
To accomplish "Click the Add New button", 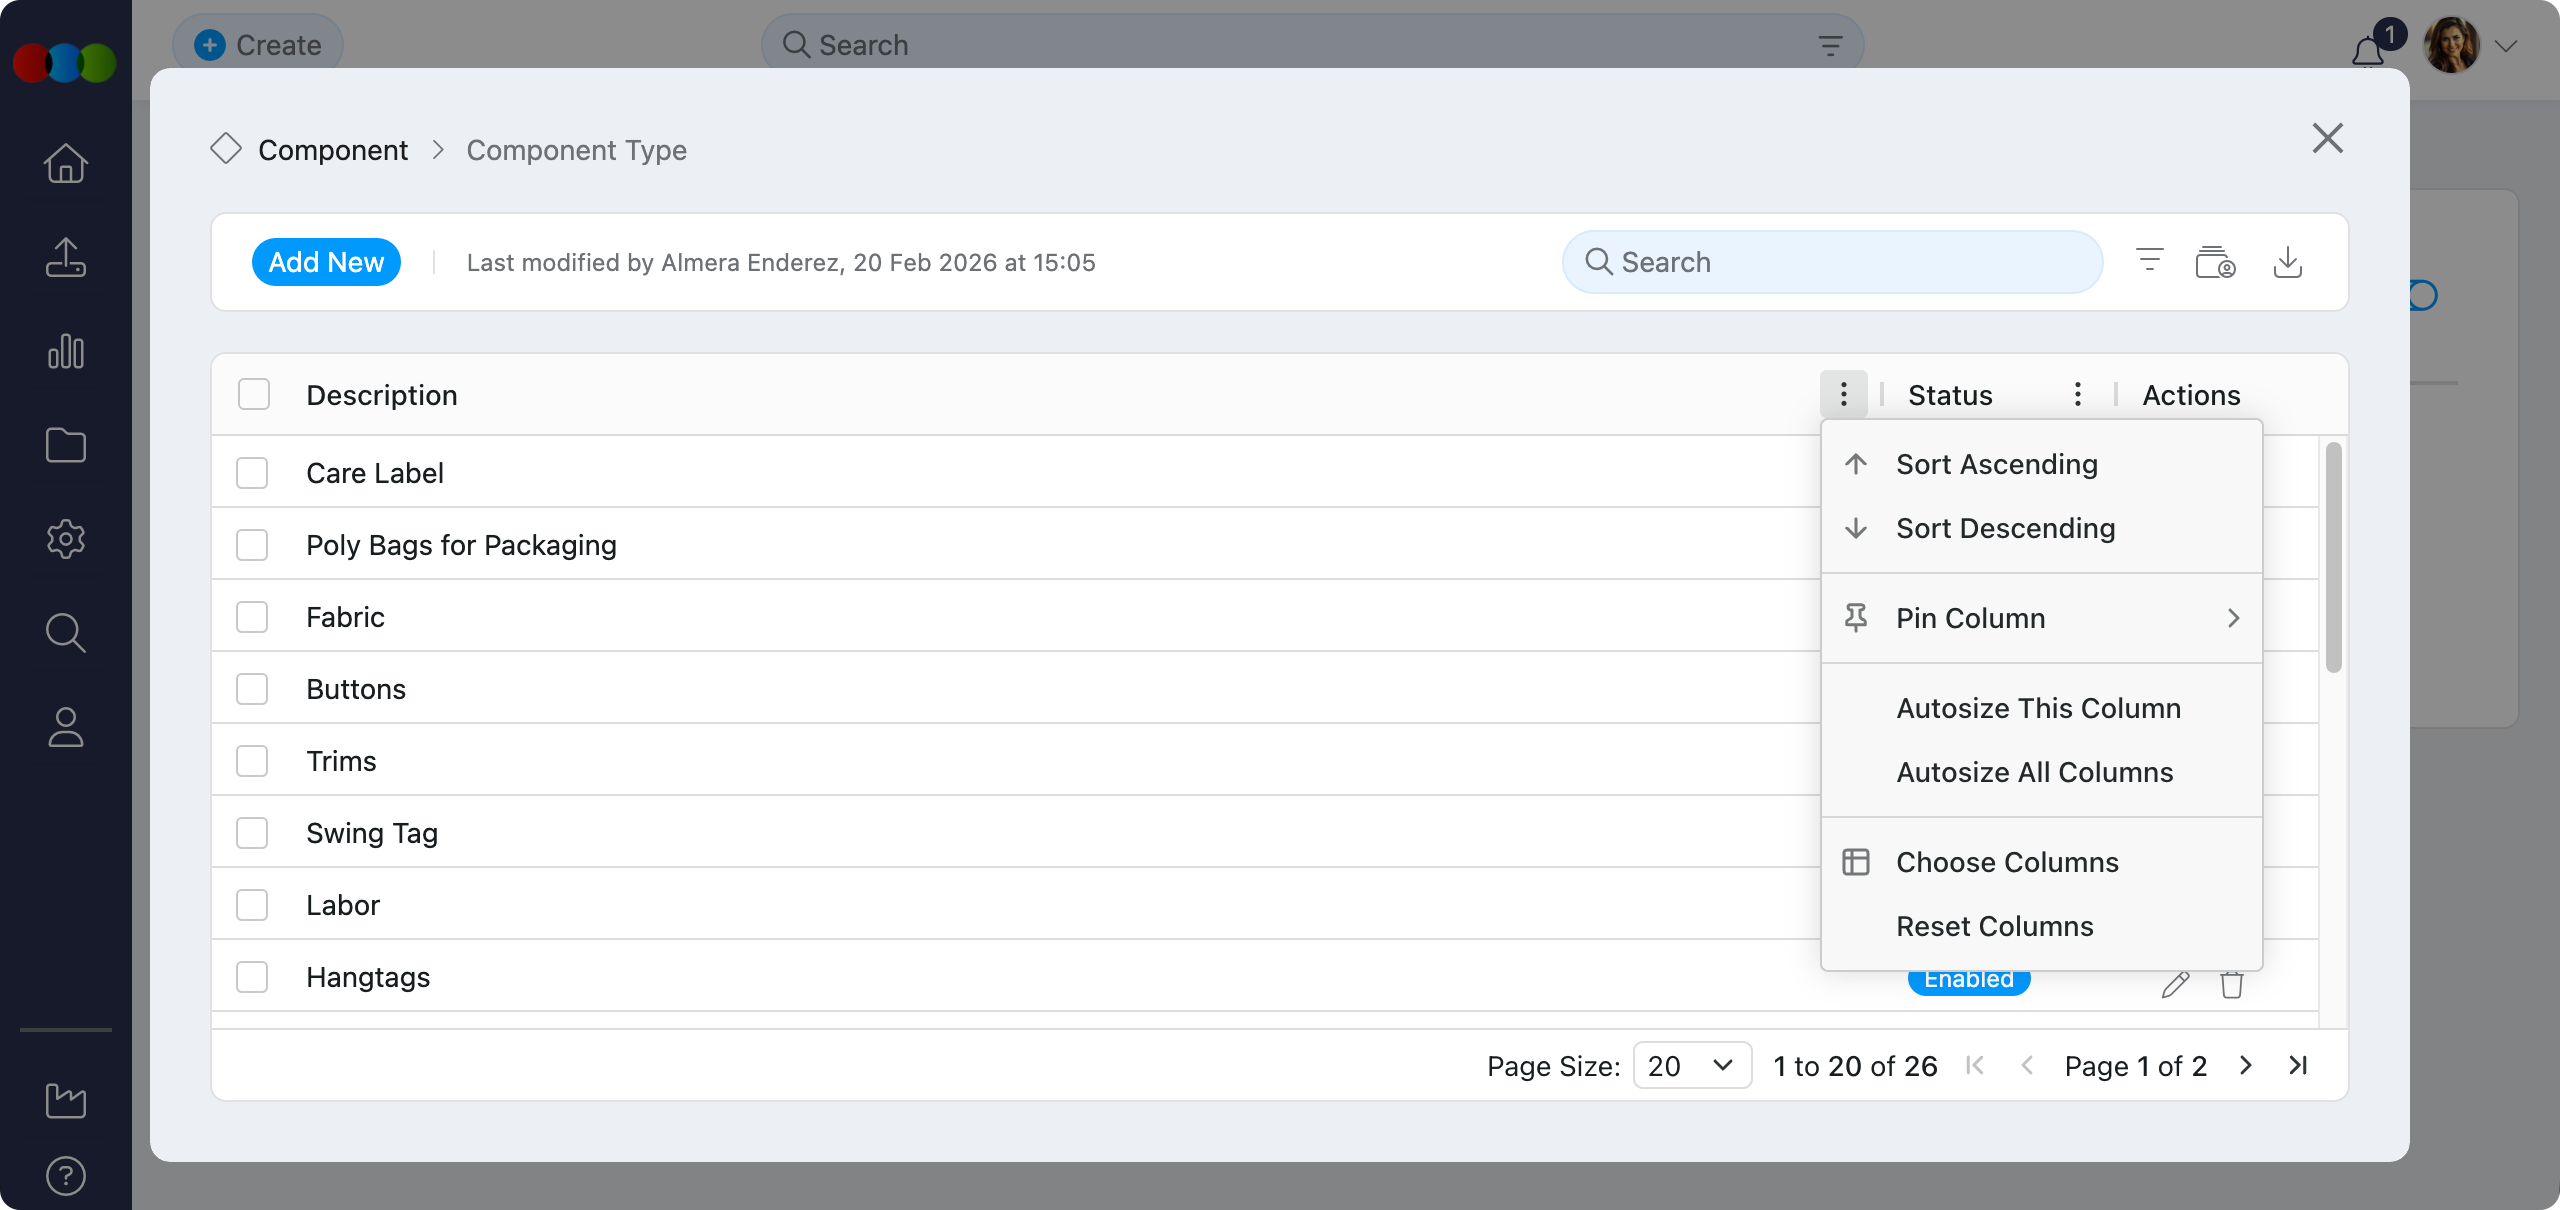I will [326, 261].
